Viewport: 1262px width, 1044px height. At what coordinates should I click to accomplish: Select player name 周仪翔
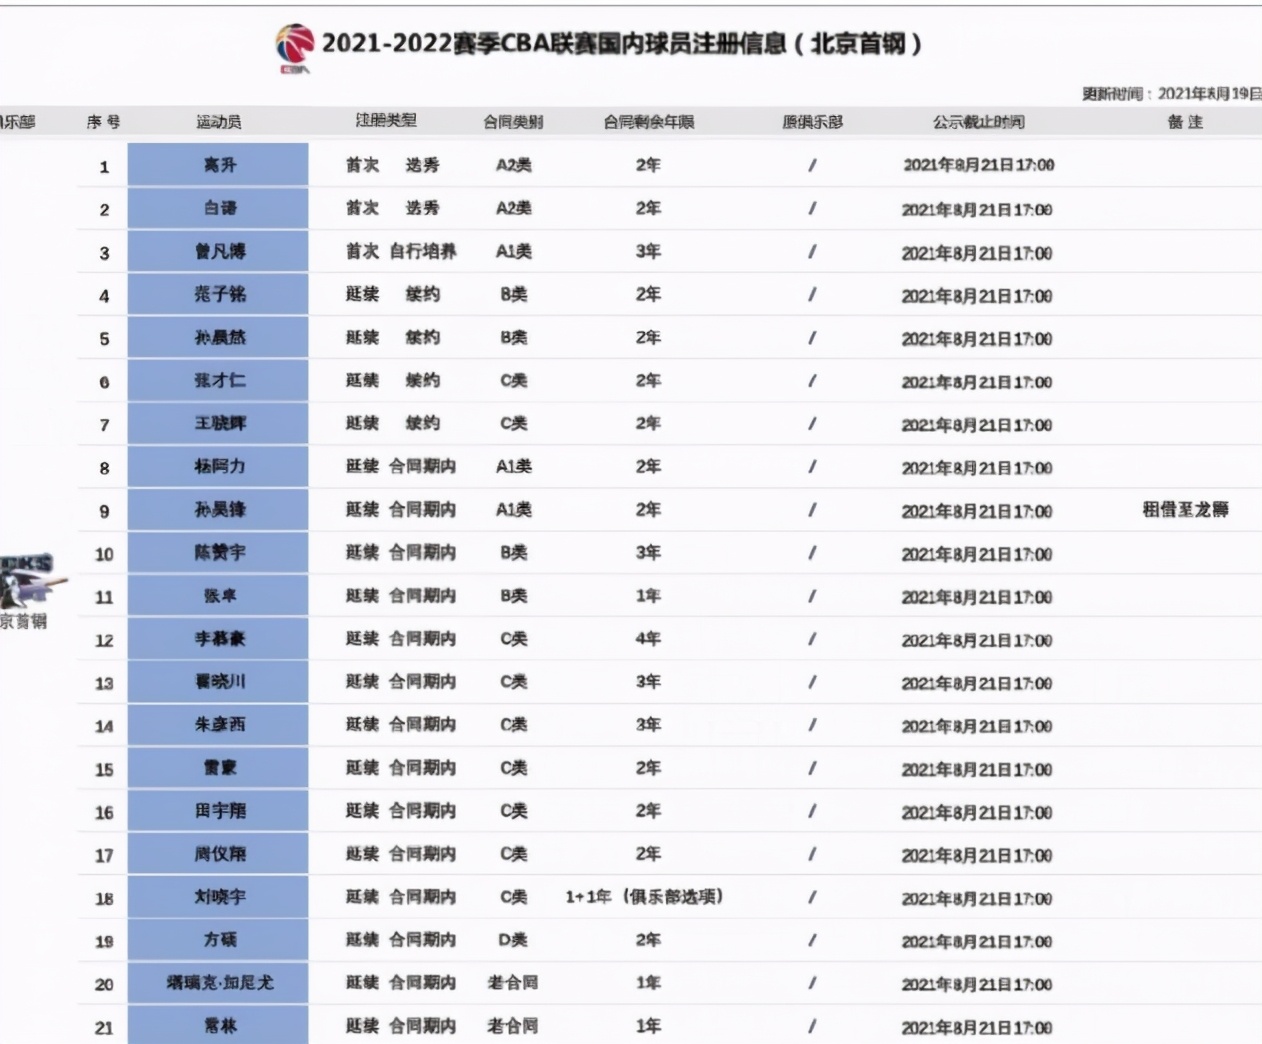click(218, 853)
